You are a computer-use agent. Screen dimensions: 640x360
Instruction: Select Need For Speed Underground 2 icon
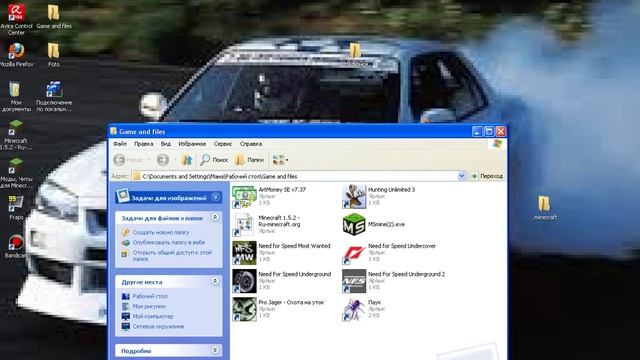pyautogui.click(x=354, y=281)
